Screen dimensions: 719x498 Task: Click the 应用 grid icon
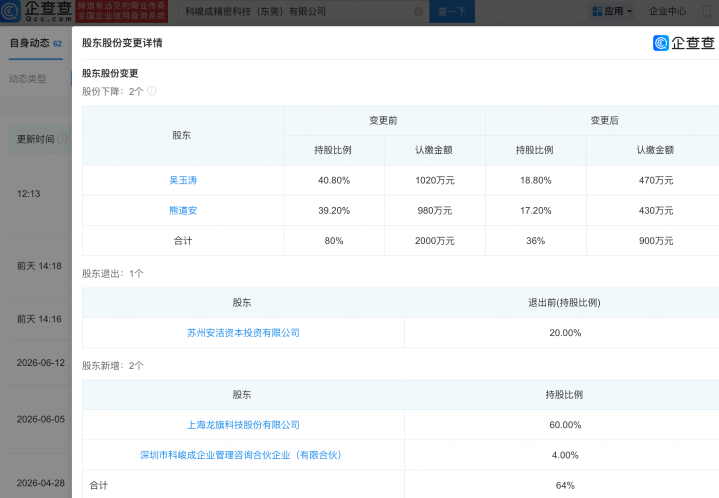(x=597, y=11)
